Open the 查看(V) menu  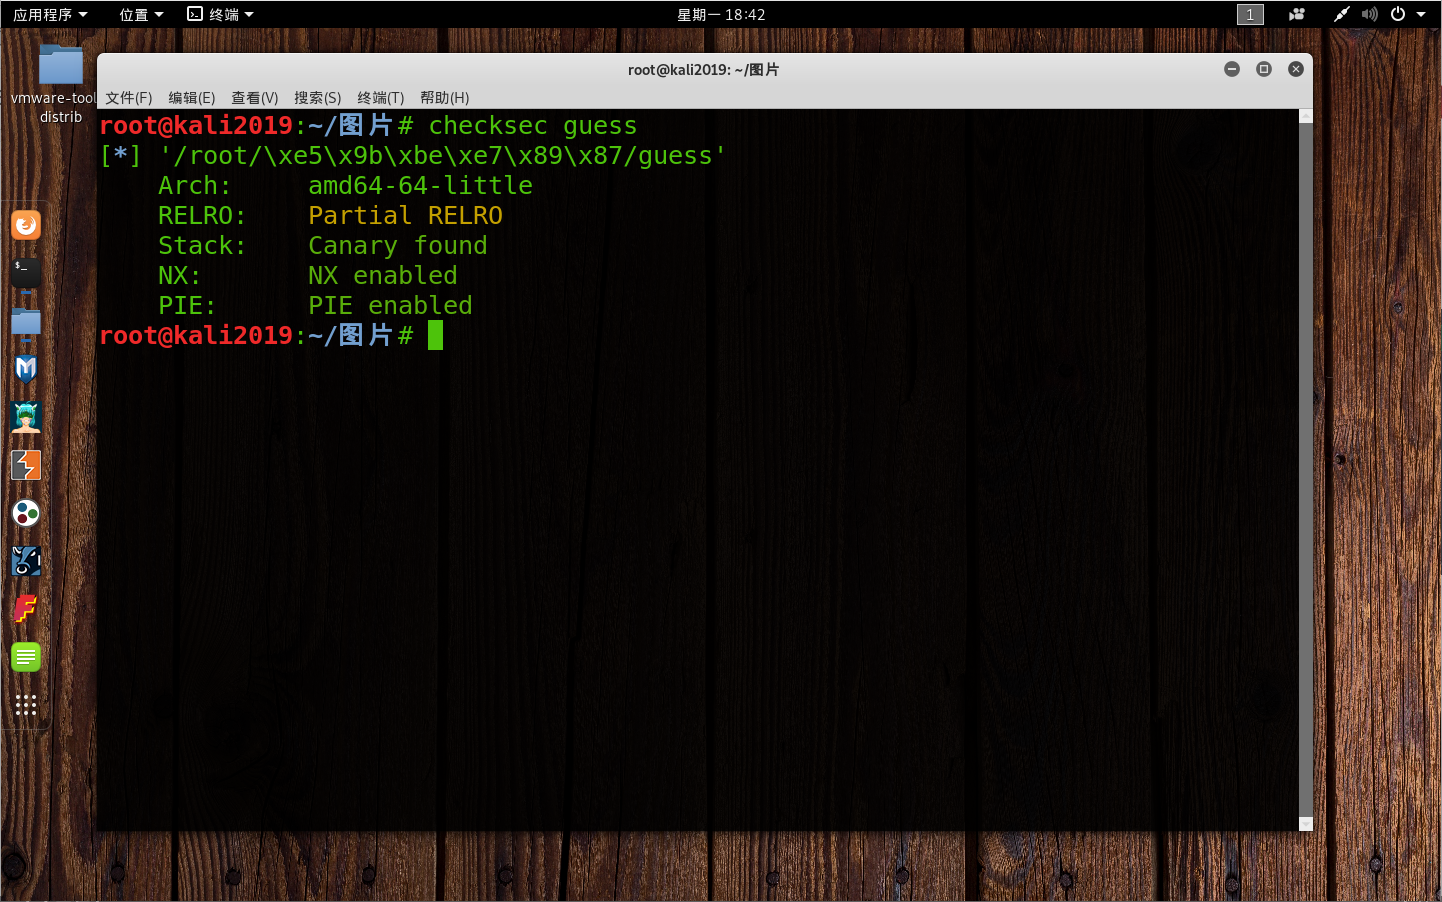(253, 97)
